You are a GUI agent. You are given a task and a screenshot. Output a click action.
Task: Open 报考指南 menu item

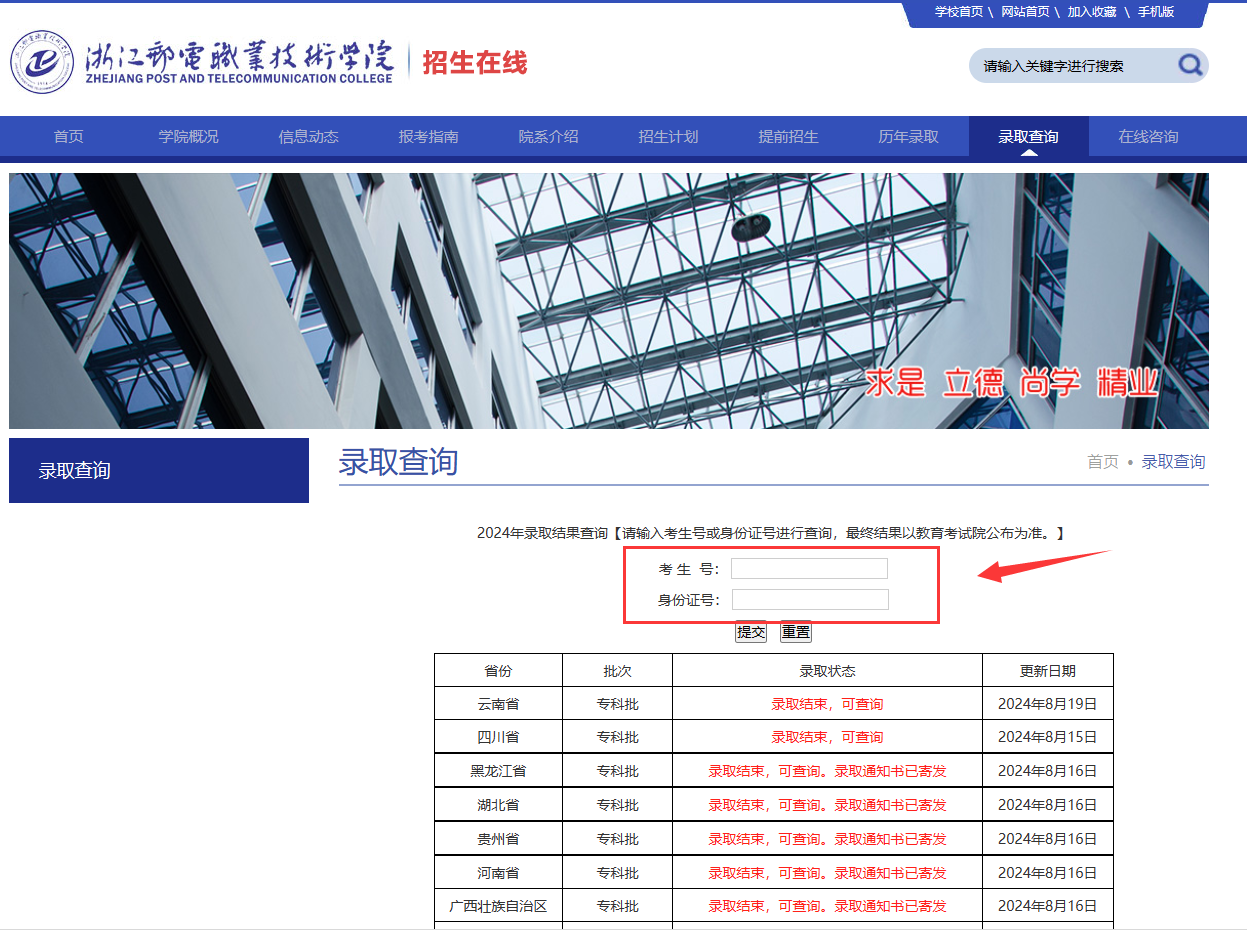click(x=428, y=137)
